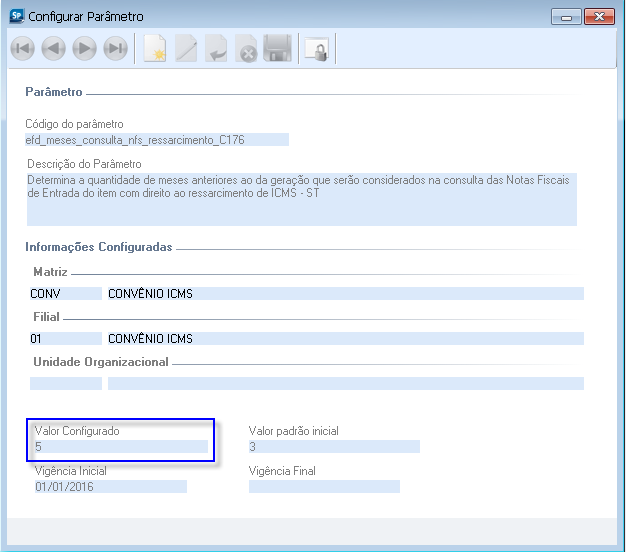Click the delete document toolbar icon
Viewport: 626px width, 552px height.
[x=246, y=49]
